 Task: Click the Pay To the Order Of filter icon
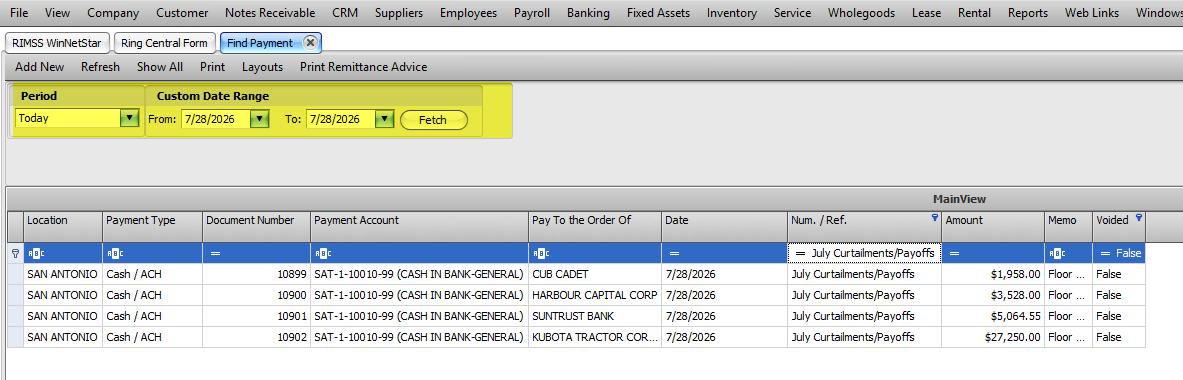[540, 254]
